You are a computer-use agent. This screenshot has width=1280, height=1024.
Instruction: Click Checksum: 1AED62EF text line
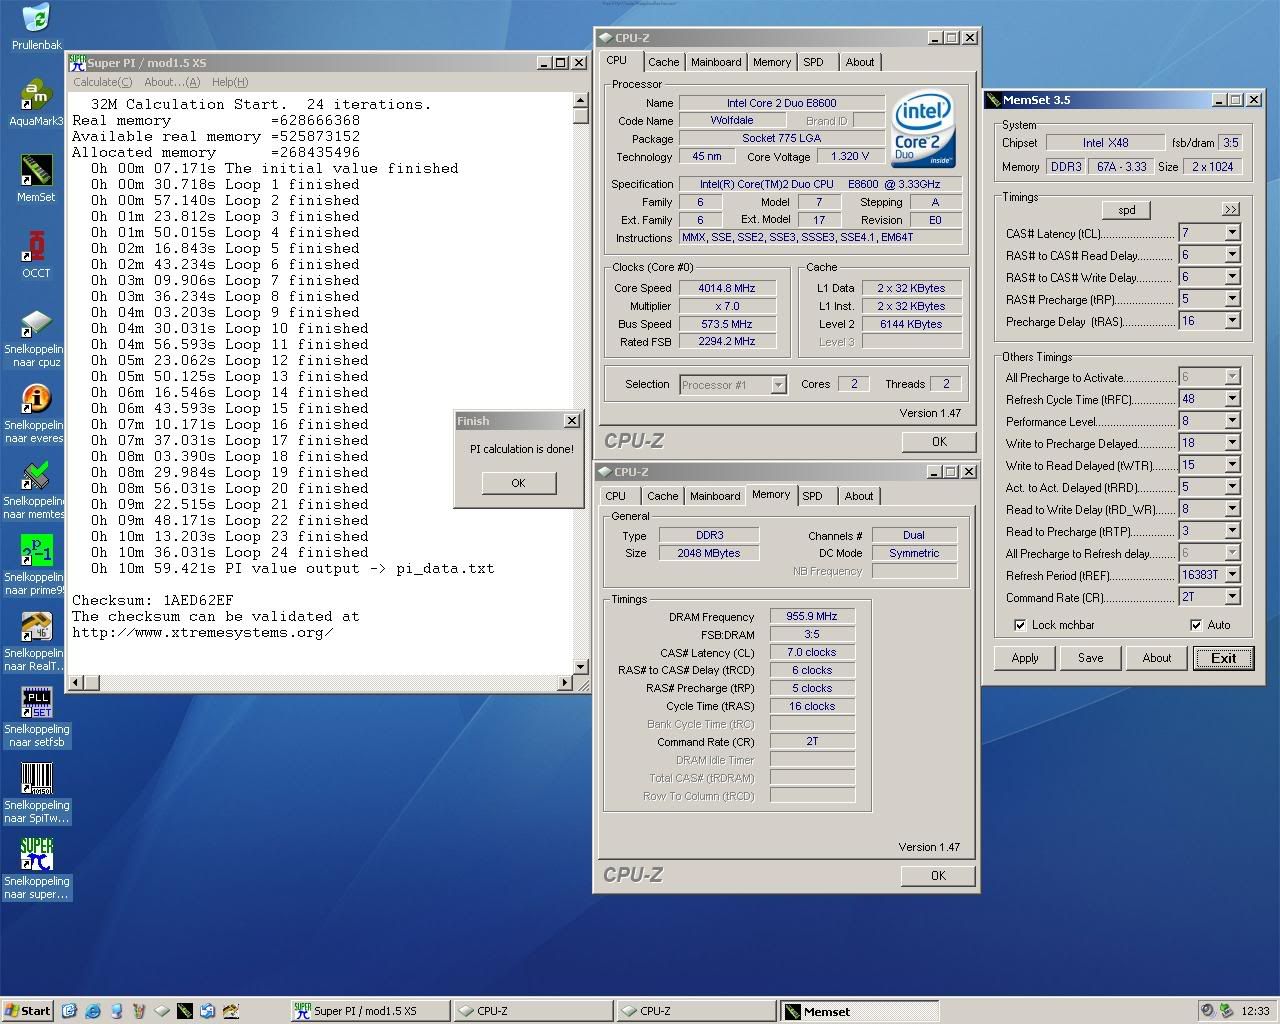point(153,600)
